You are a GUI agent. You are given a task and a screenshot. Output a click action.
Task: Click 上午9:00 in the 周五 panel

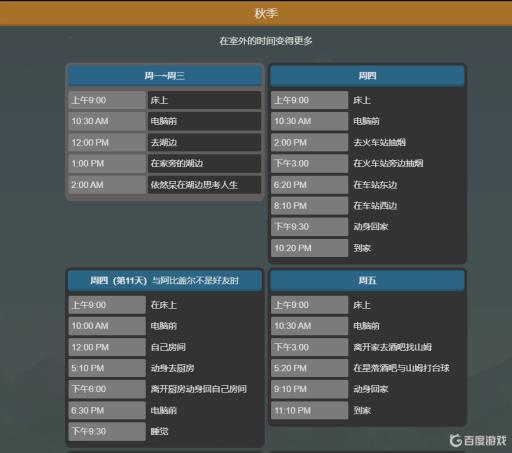click(310, 305)
